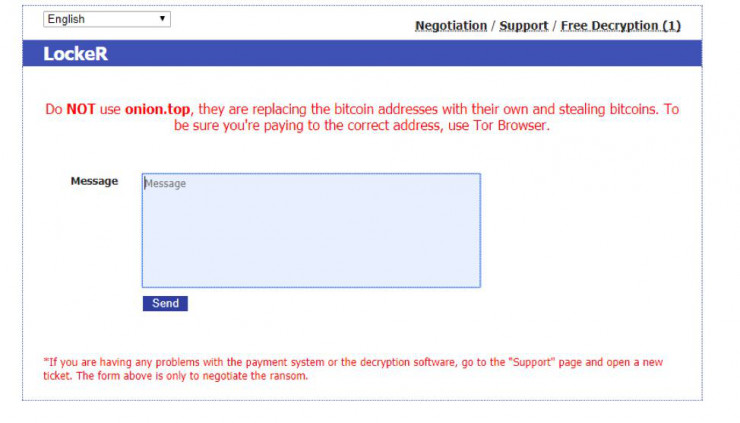Go to the Negotiation page

click(x=451, y=26)
